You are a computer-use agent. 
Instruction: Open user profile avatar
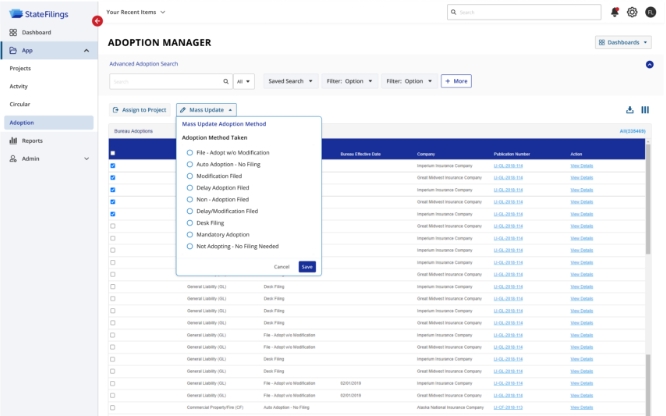[651, 12]
